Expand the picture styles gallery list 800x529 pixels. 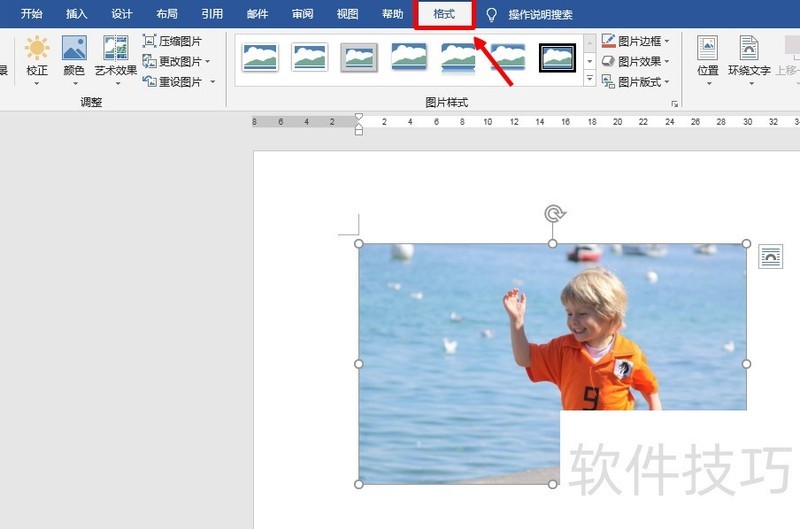pyautogui.click(x=589, y=78)
